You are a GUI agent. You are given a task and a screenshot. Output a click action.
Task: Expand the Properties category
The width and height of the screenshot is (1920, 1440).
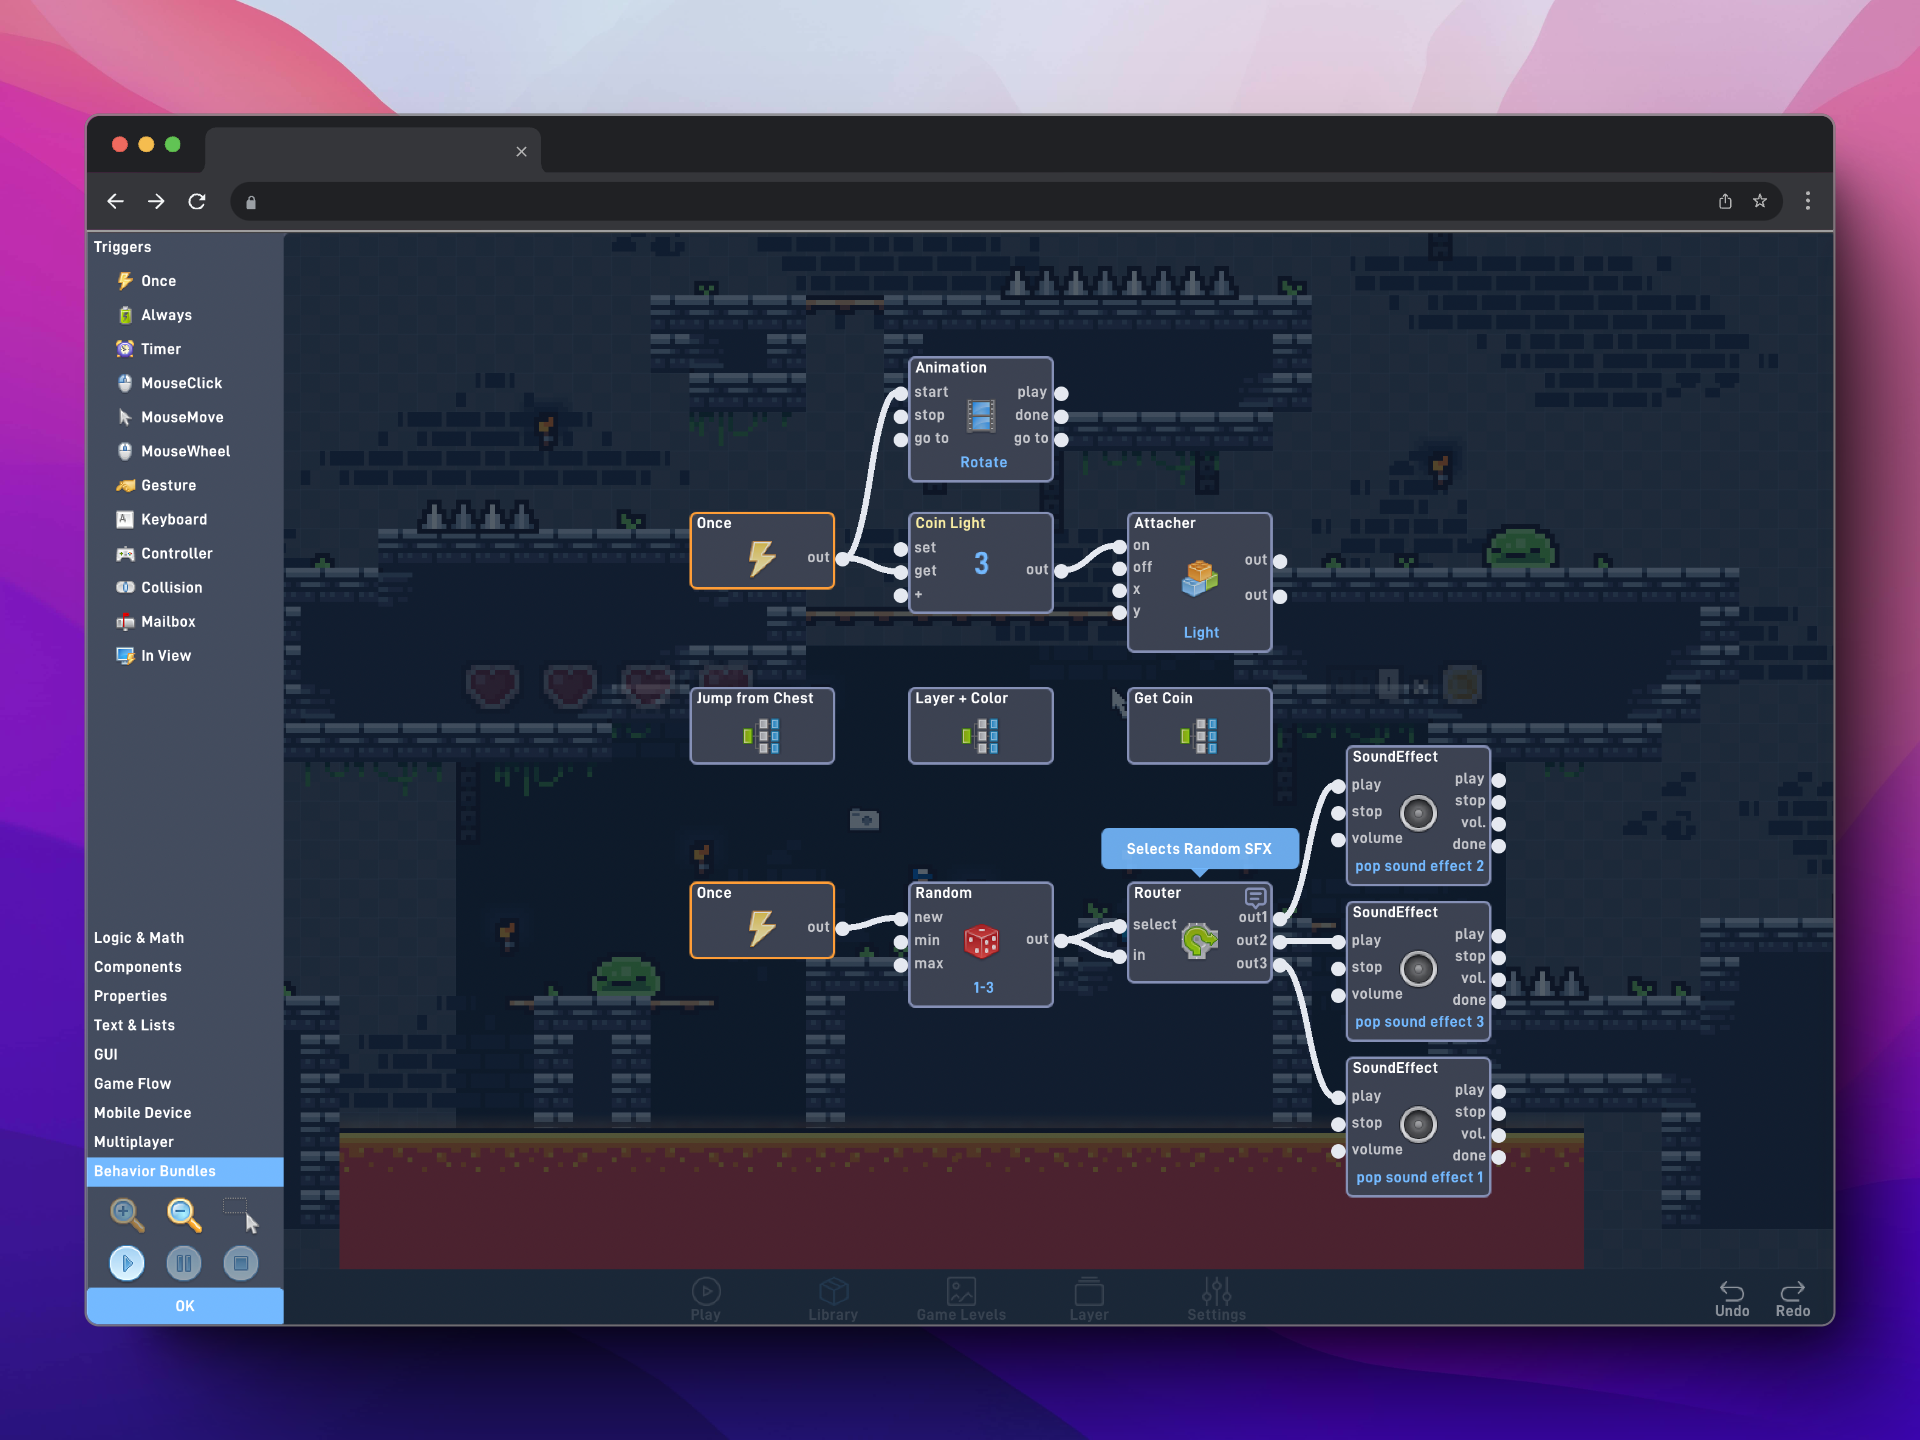click(130, 996)
